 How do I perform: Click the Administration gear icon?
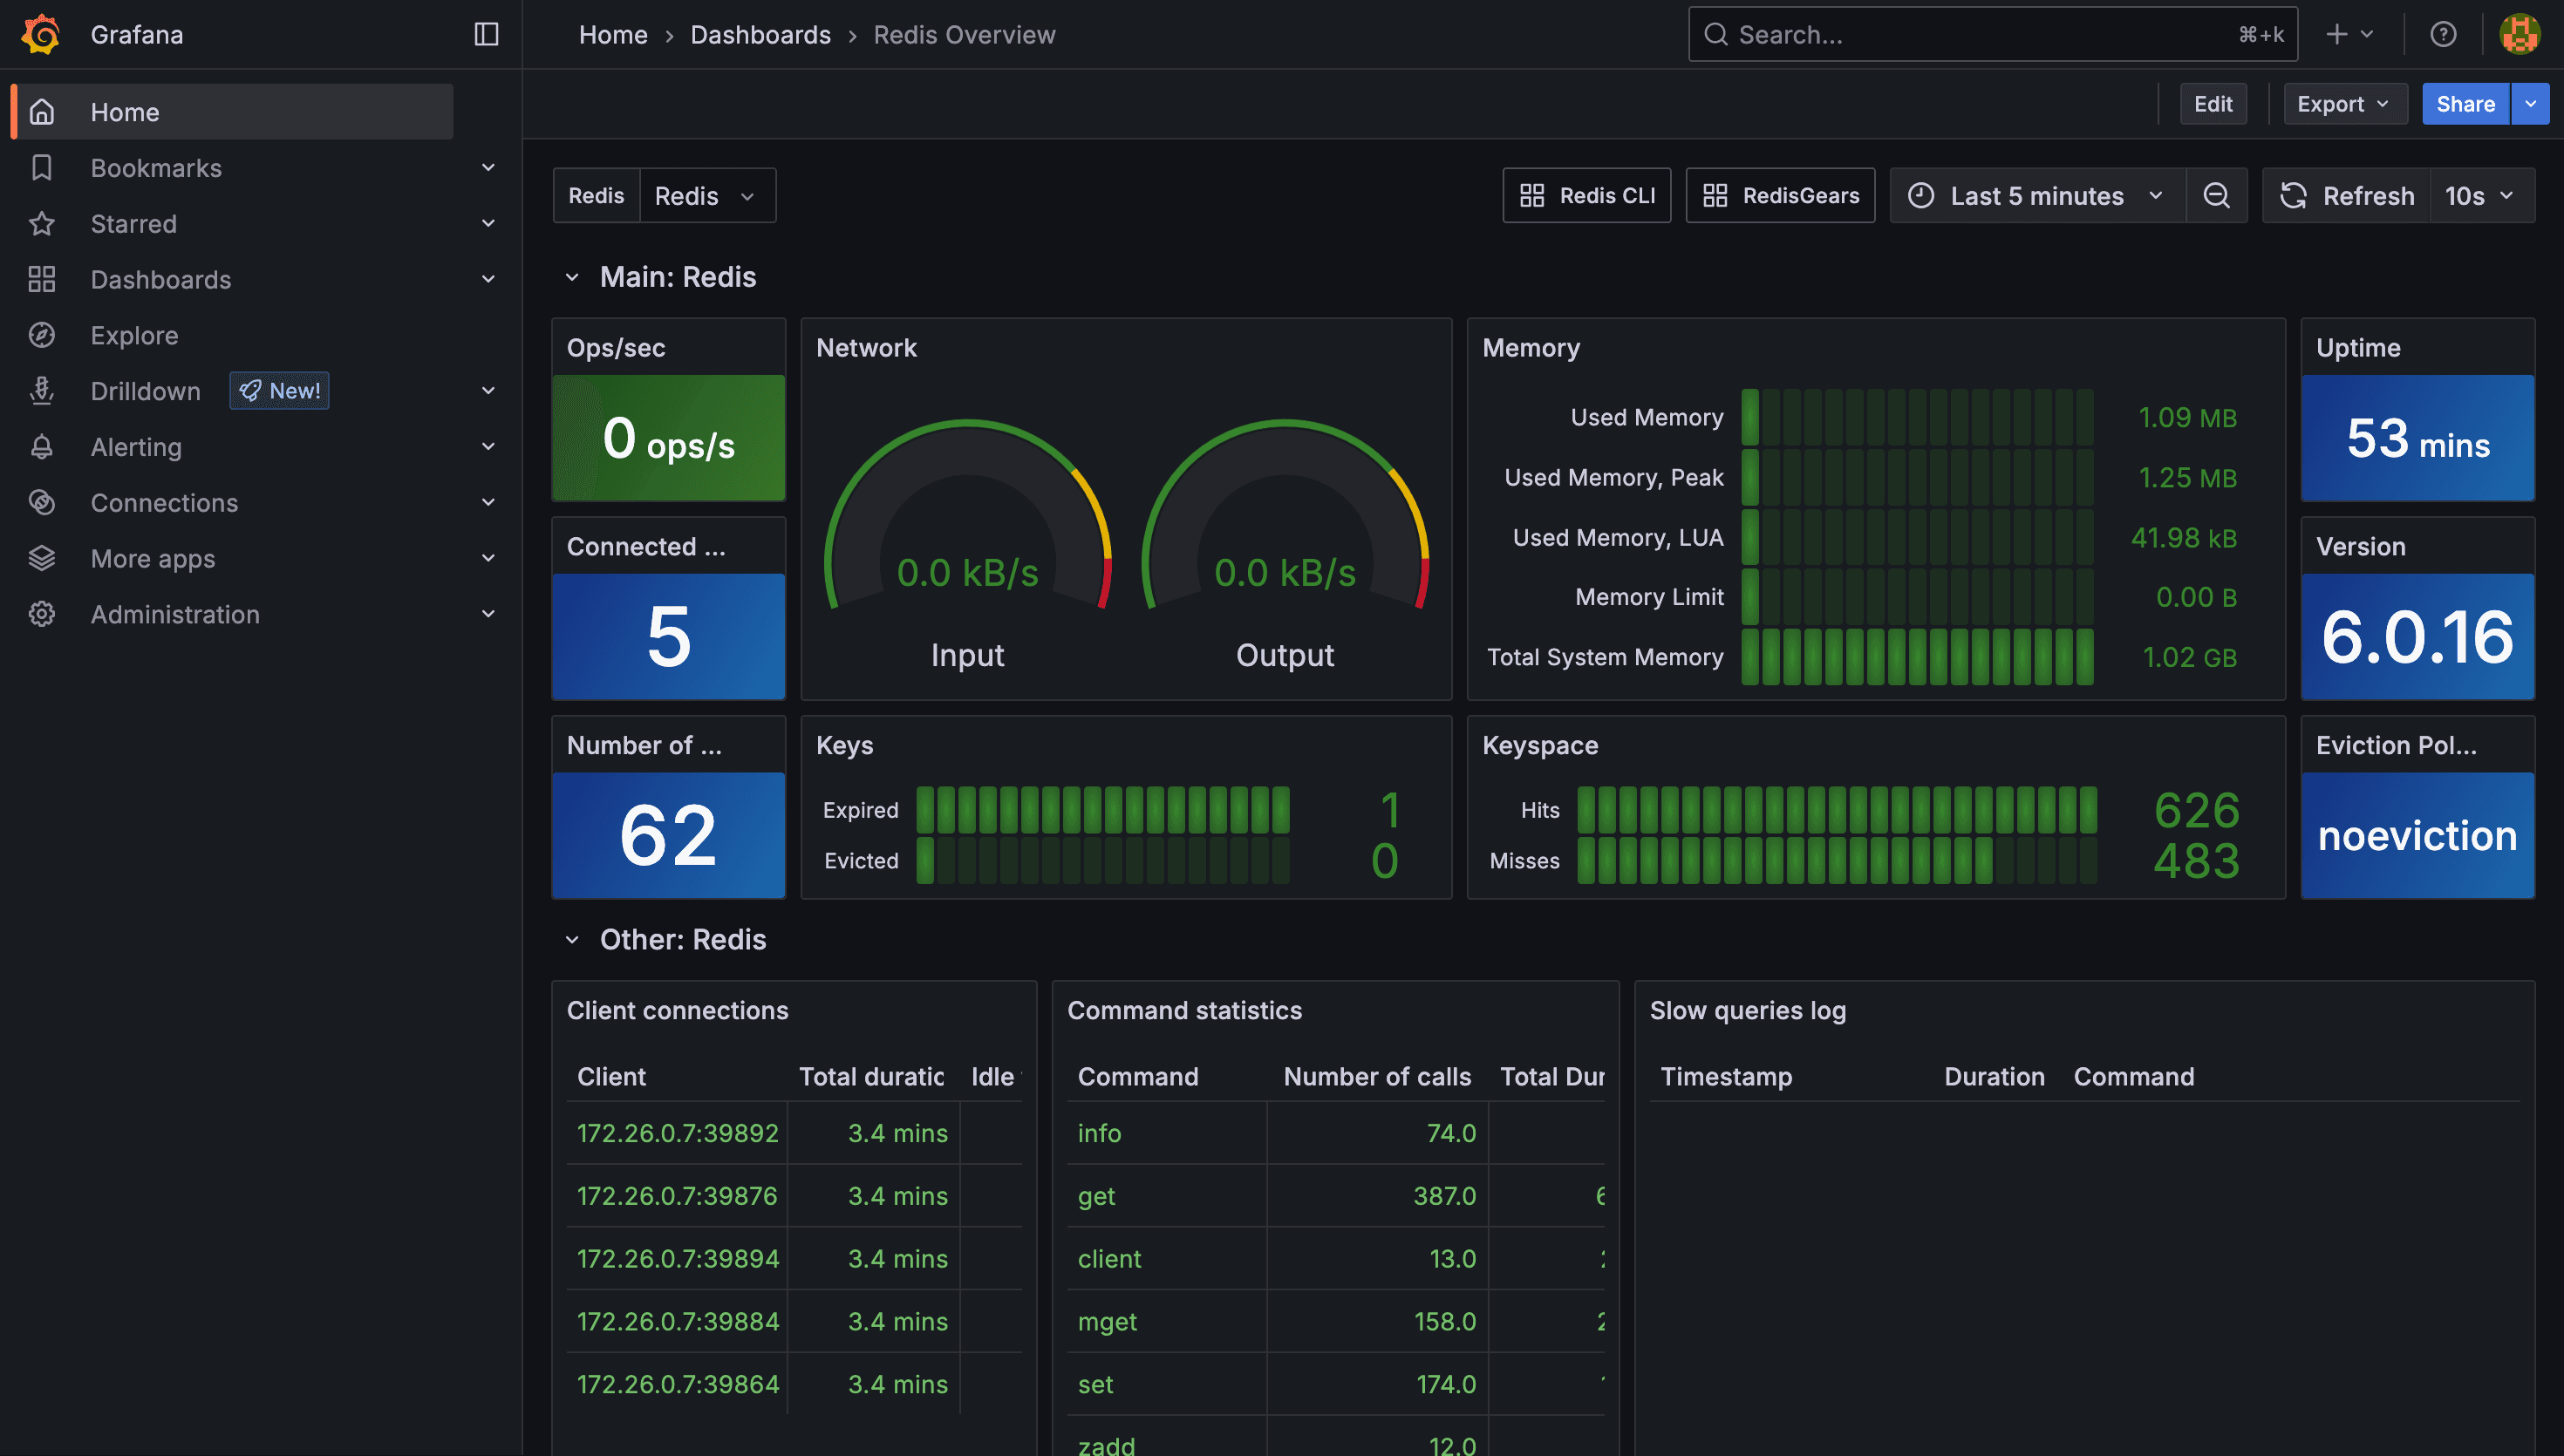42,615
